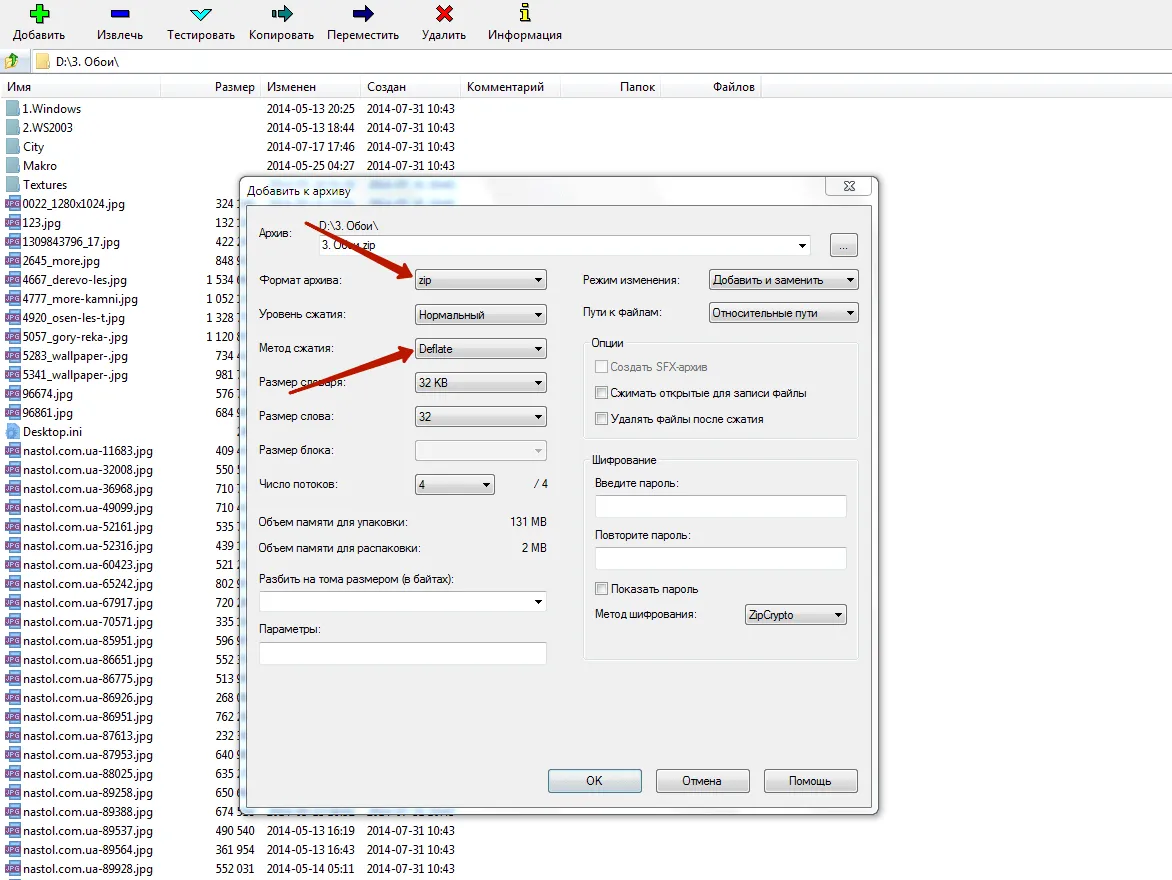Screen dimensions: 1172x880
Task: Click the Копировать arrow icon
Action: click(282, 14)
